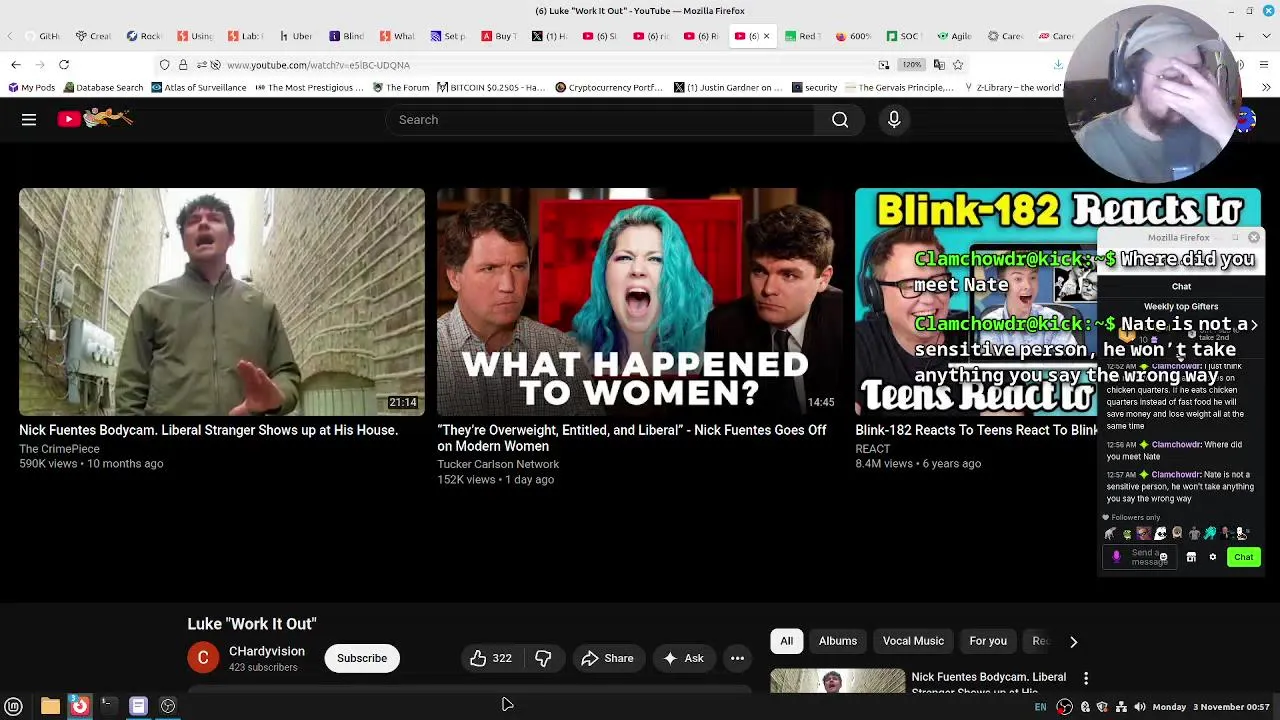
Task: Dislike the Luke "Work It Out" video
Action: click(543, 658)
